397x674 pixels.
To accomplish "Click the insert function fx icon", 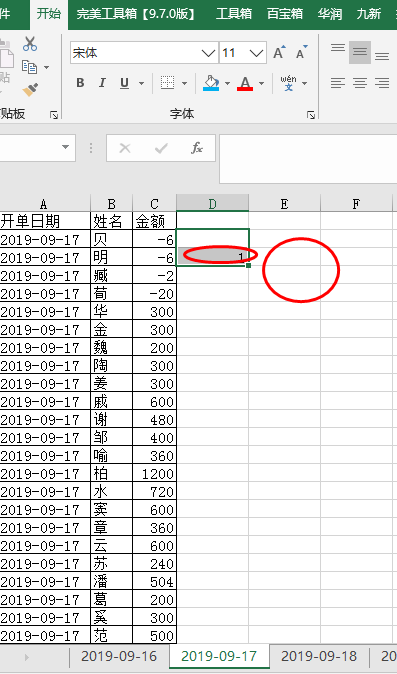I will pyautogui.click(x=197, y=148).
